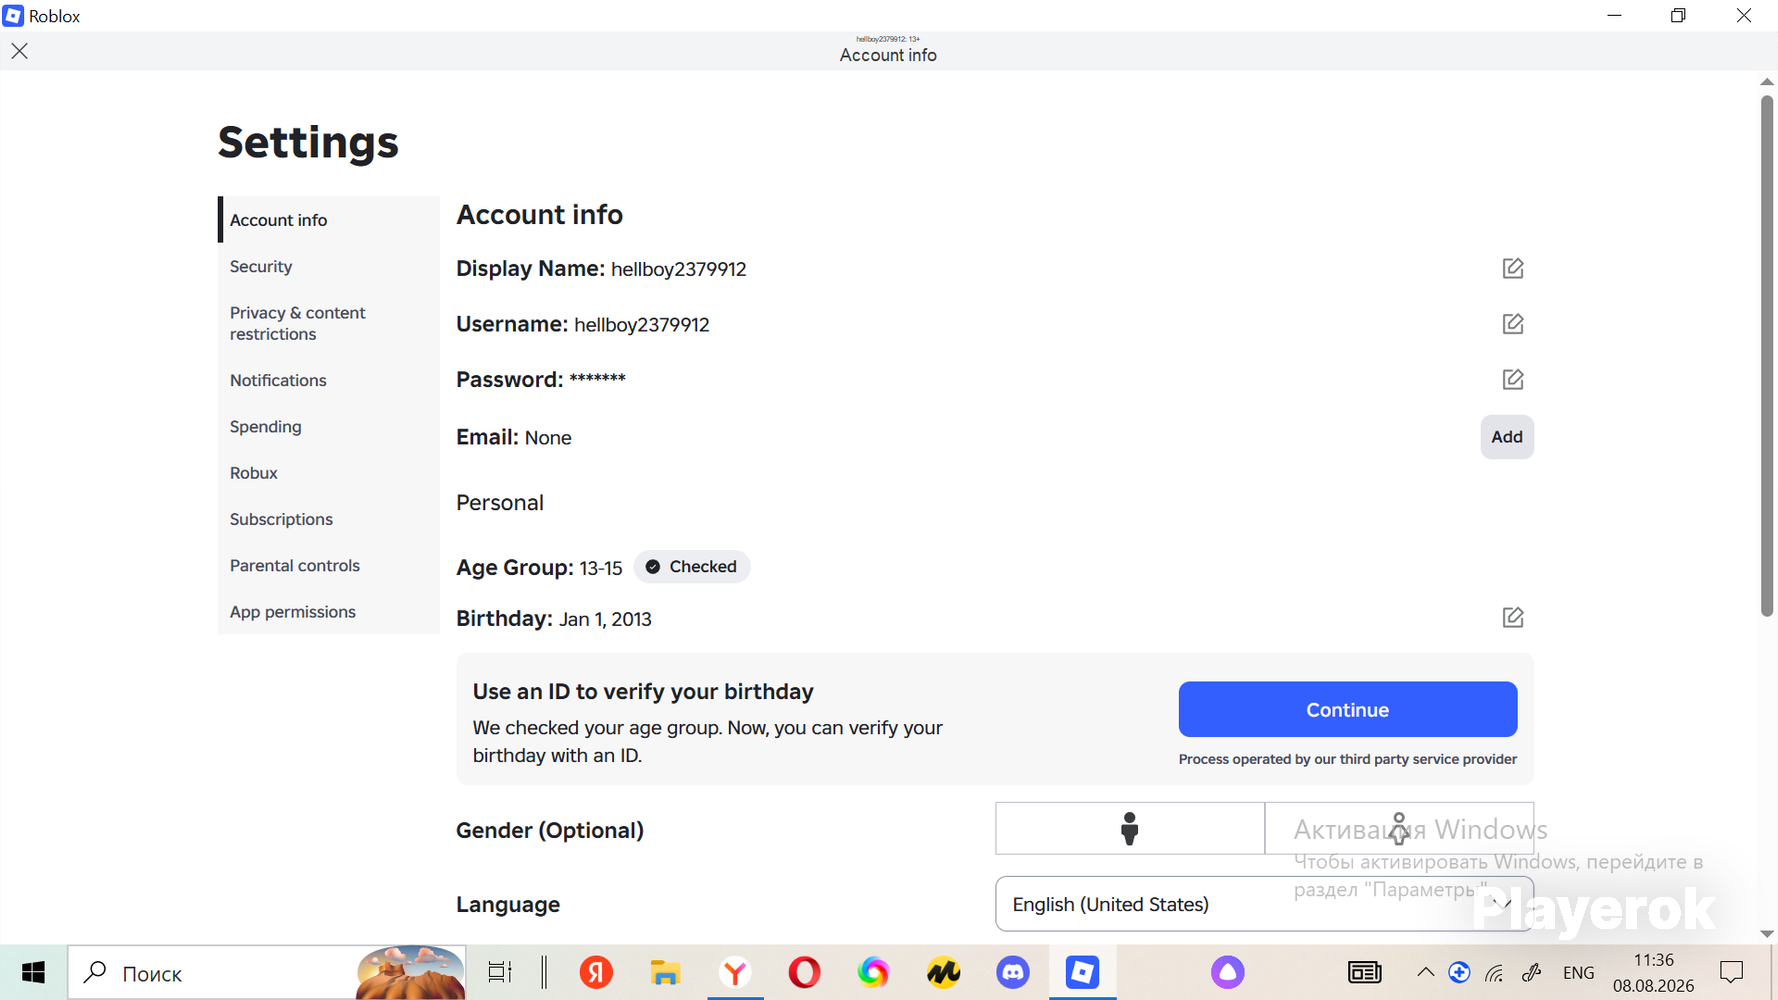Click the "Gender (Optional)" label
Viewport: 1778px width, 1000px height.
pyautogui.click(x=550, y=830)
